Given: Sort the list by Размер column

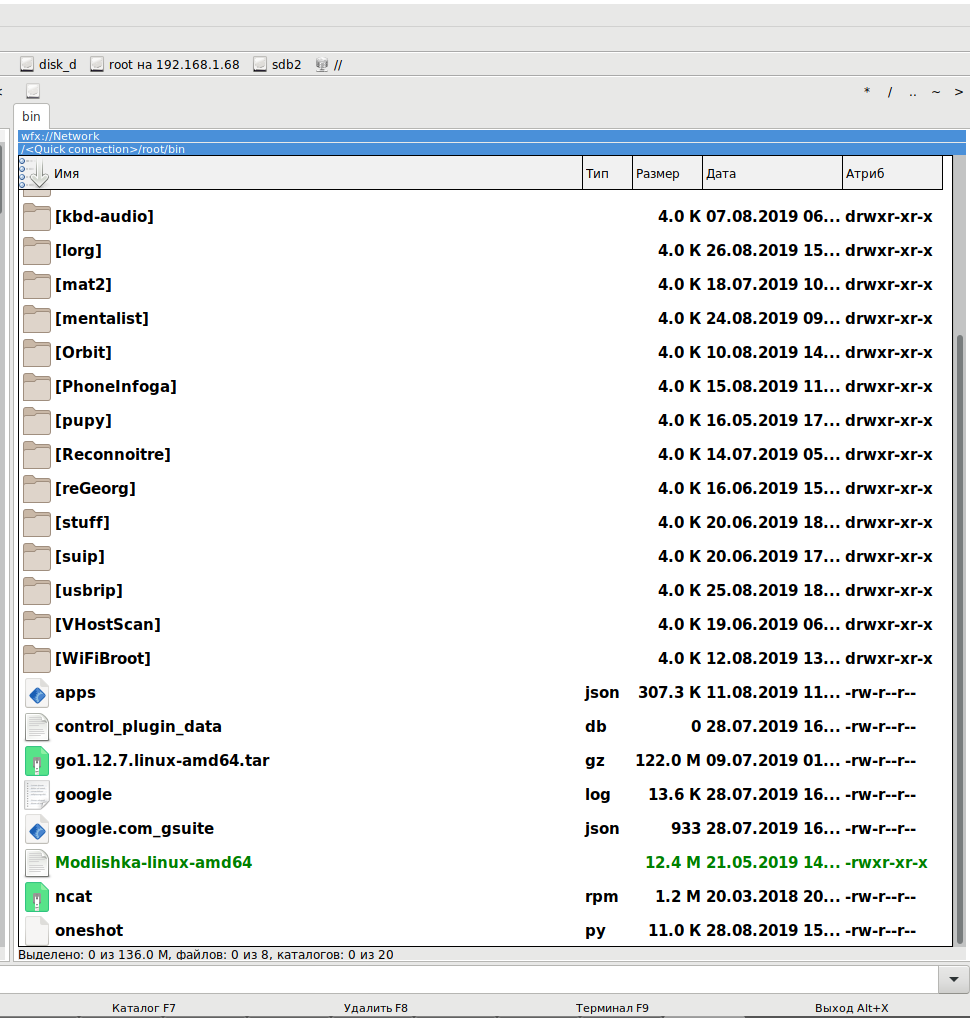Looking at the screenshot, I should [x=667, y=173].
